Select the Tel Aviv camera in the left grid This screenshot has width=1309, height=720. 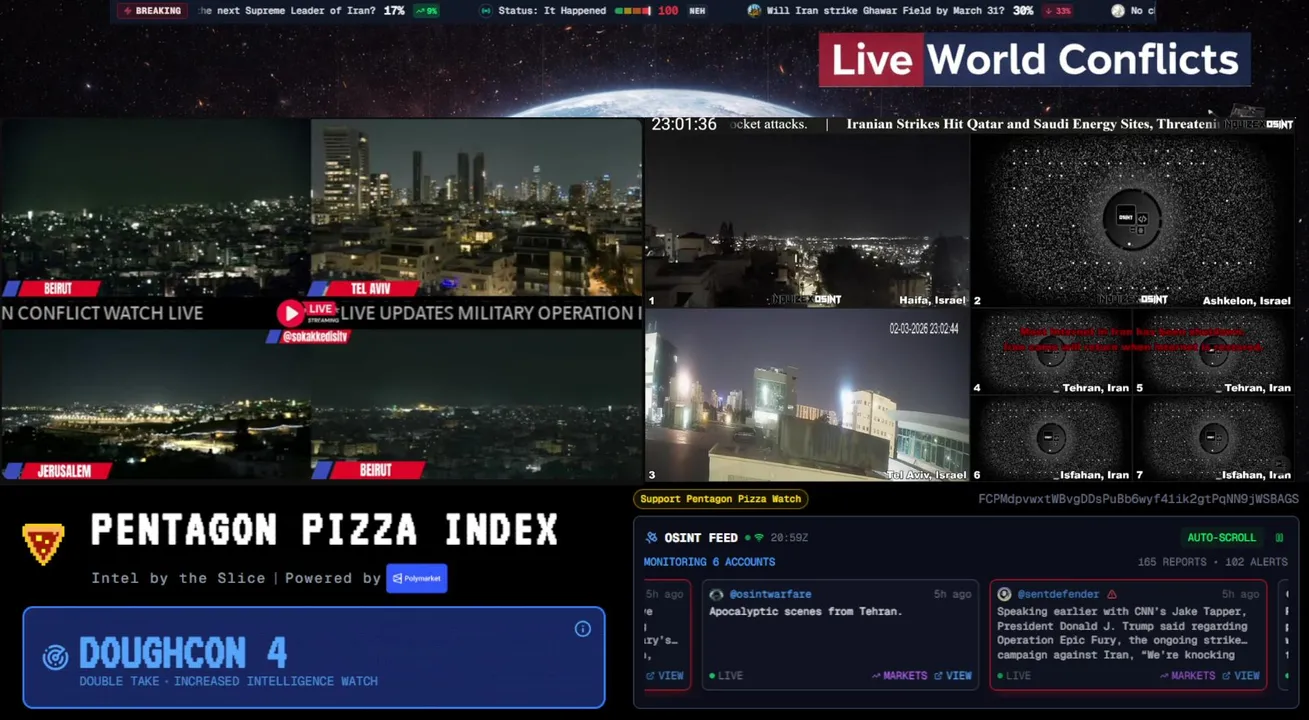point(476,208)
